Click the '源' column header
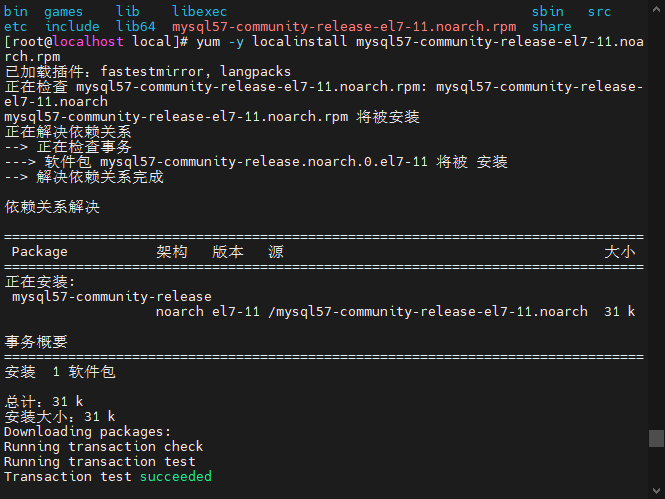665x499 pixels. tap(276, 252)
